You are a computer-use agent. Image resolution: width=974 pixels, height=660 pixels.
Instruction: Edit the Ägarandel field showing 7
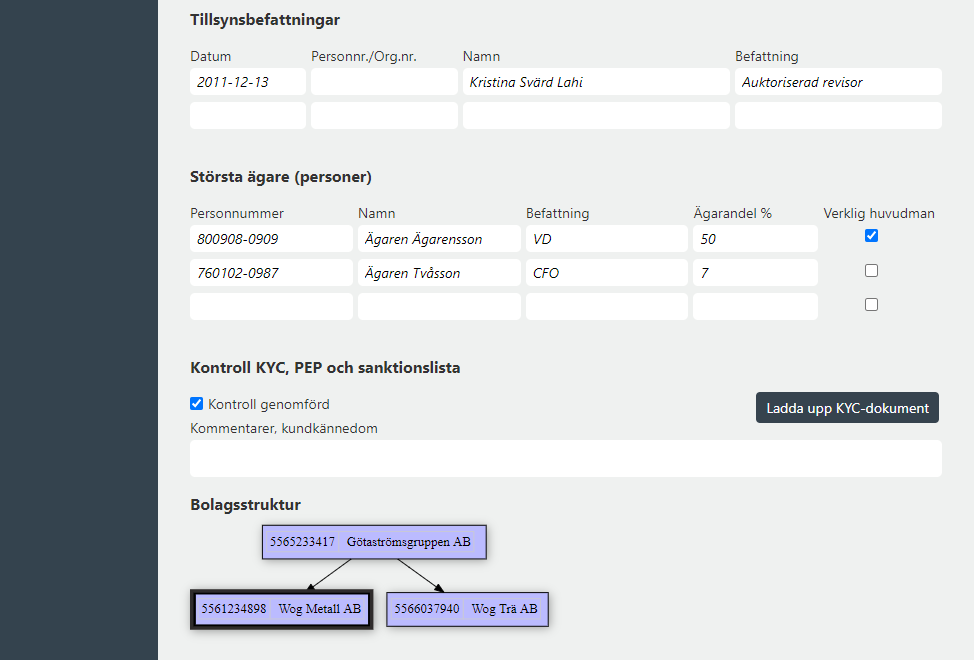(755, 273)
